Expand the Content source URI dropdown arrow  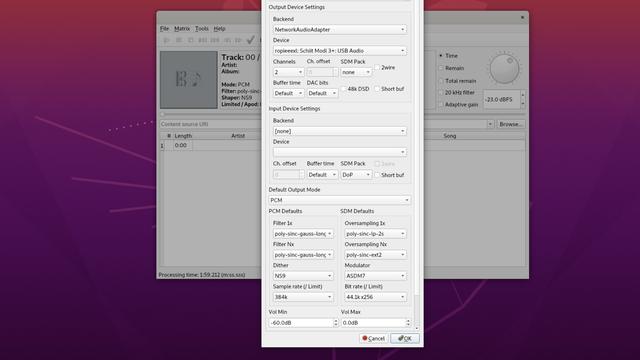coord(490,124)
